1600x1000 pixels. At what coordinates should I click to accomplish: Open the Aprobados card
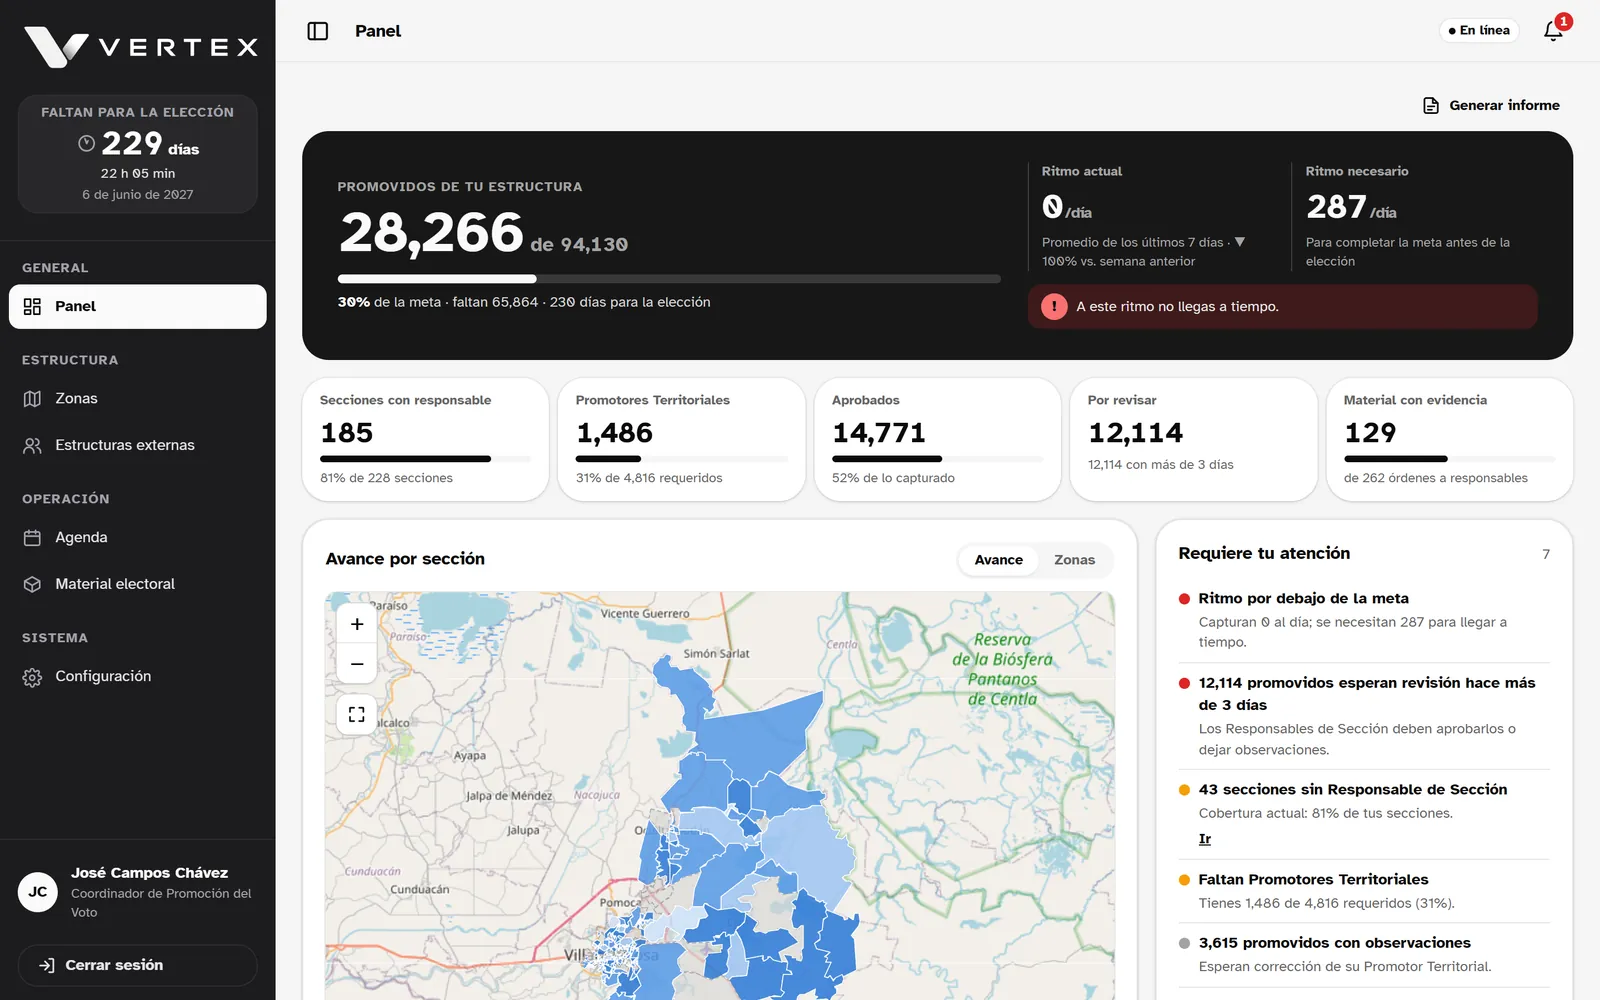coord(937,440)
